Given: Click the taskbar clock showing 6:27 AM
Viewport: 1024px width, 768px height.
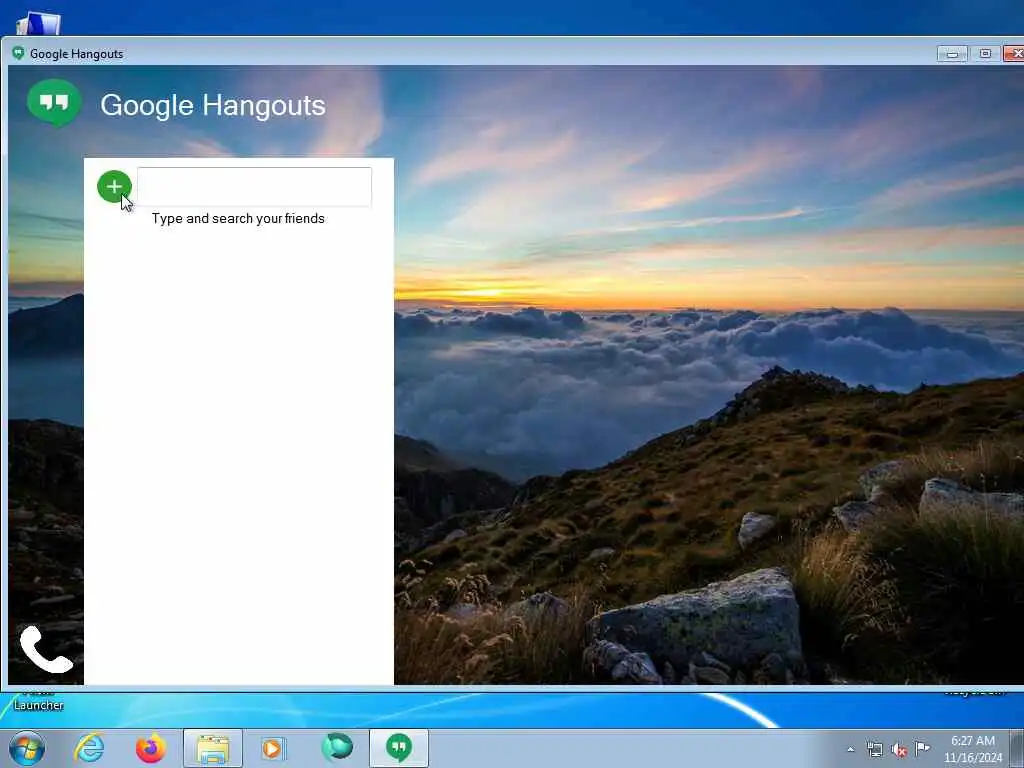Looking at the screenshot, I should 972,749.
